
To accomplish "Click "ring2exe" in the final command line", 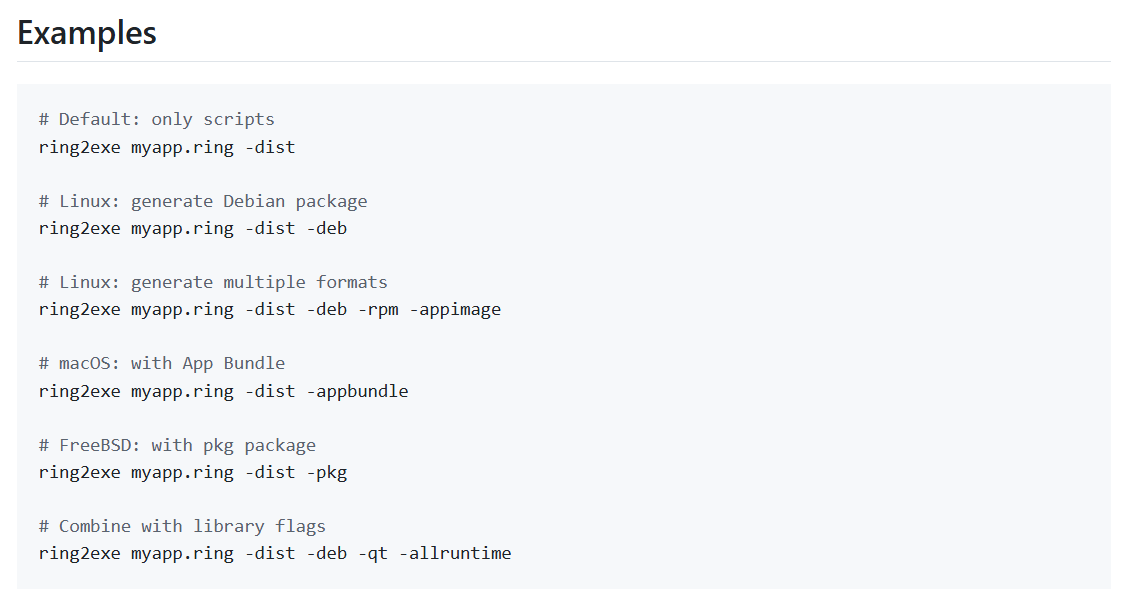I will tap(79, 553).
